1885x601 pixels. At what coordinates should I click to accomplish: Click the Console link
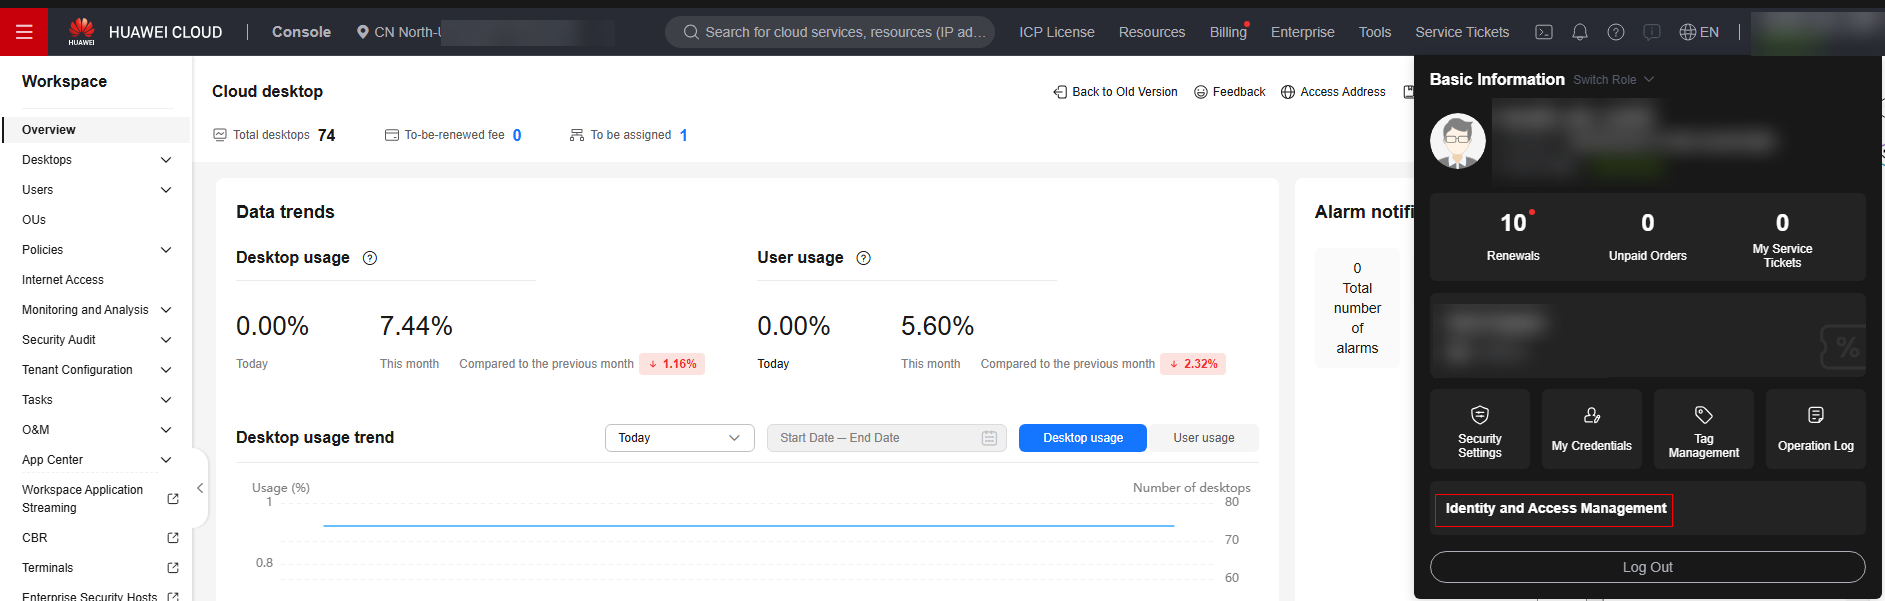tap(301, 32)
